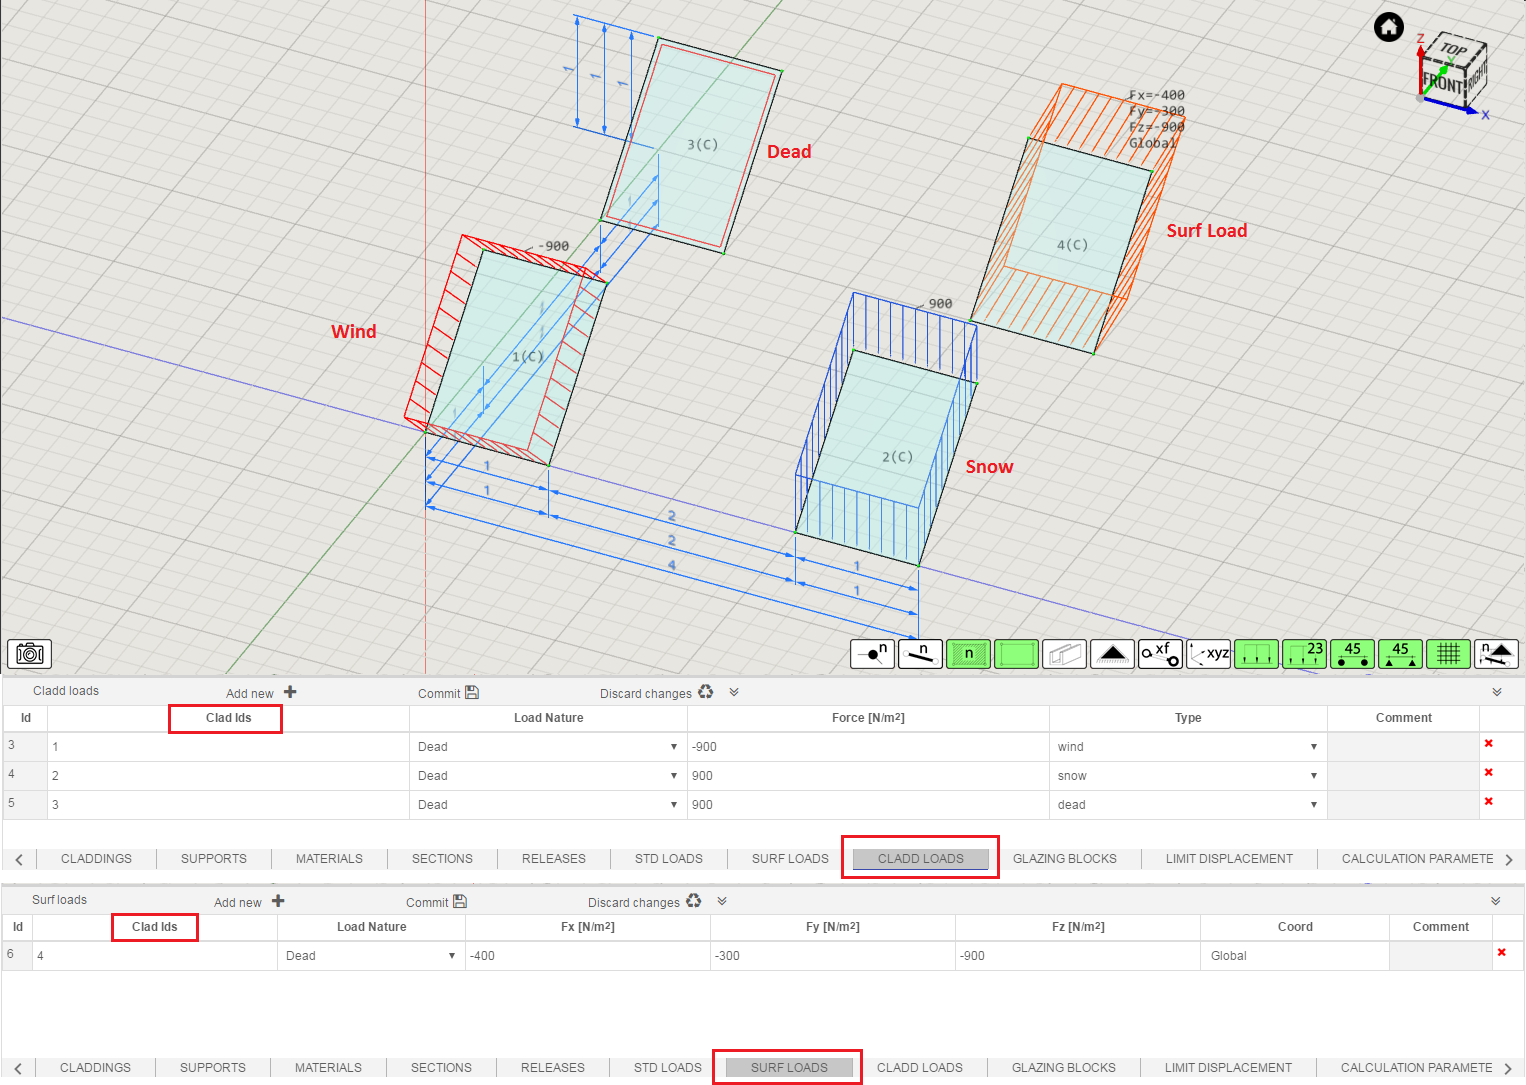
Task: Open the Type dropdown showing snow
Action: 1313,775
